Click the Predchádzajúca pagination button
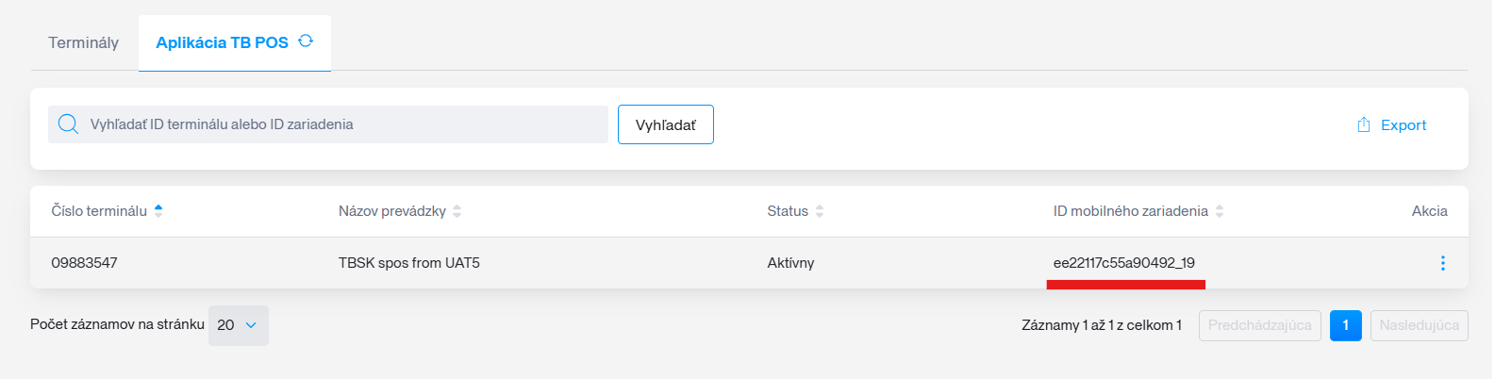1492x380 pixels. 1260,325
